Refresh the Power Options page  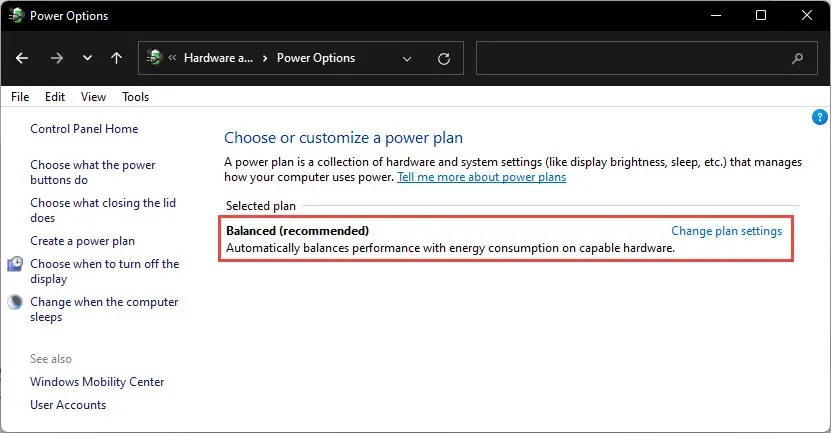(x=444, y=58)
